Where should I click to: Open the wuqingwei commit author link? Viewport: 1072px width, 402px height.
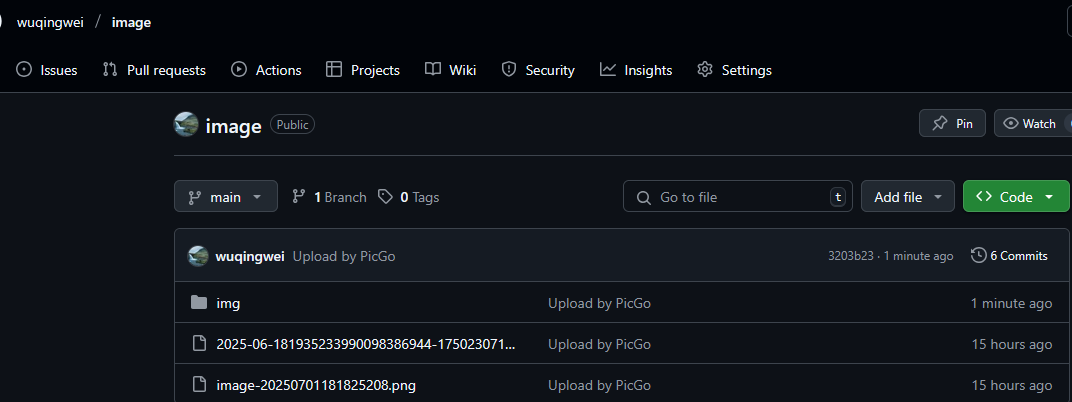click(250, 256)
